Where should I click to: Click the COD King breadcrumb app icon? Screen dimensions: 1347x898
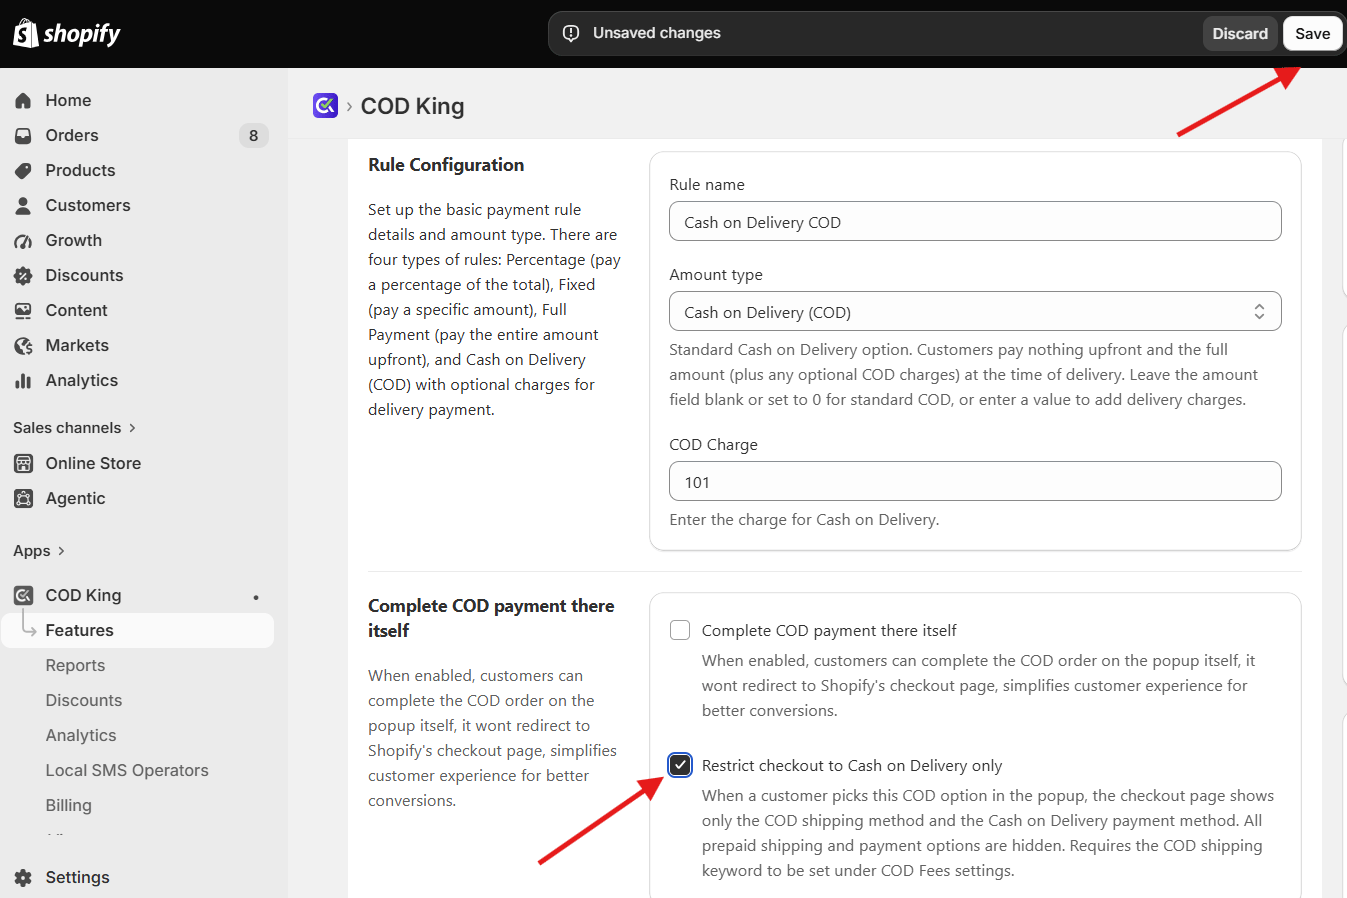(325, 105)
